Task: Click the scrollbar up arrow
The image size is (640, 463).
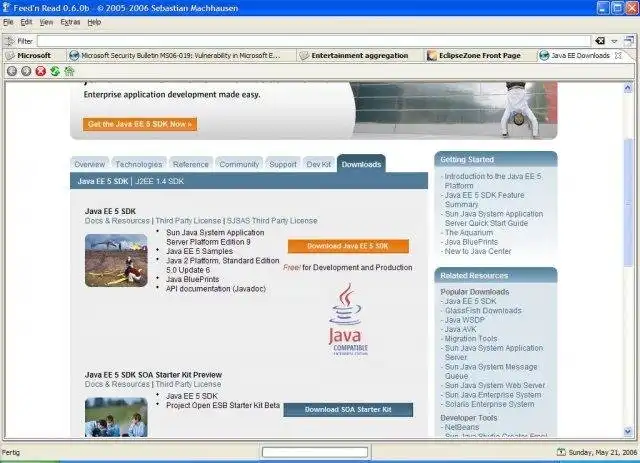Action: pyautogui.click(x=628, y=87)
